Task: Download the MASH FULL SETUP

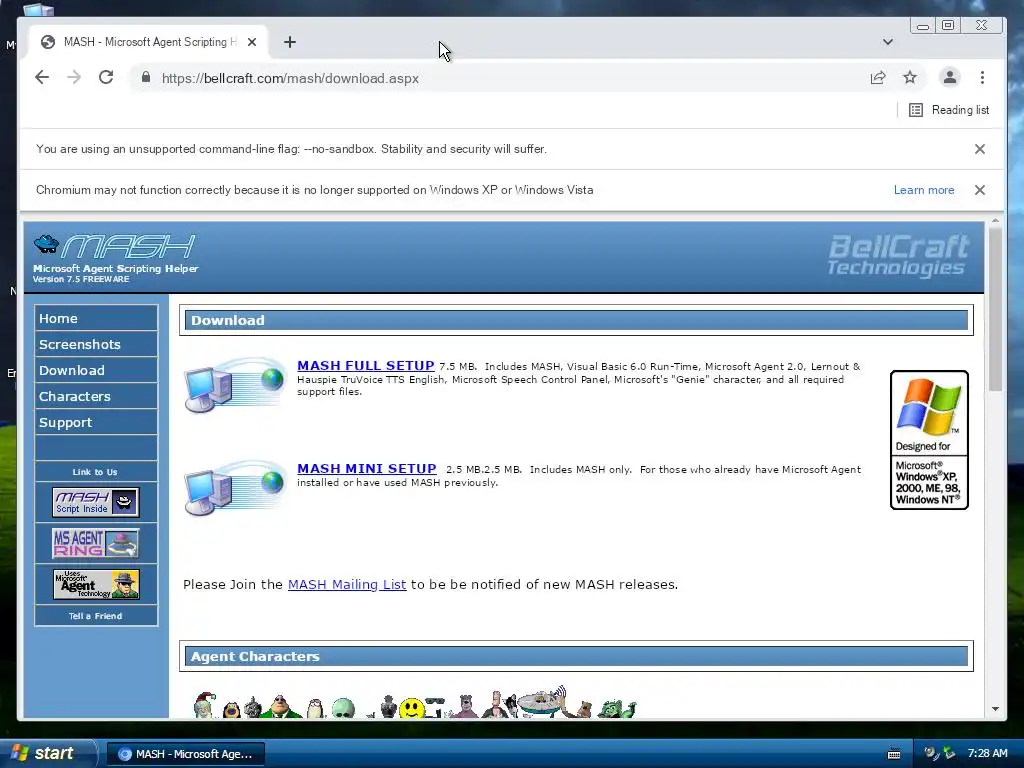Action: (x=366, y=366)
